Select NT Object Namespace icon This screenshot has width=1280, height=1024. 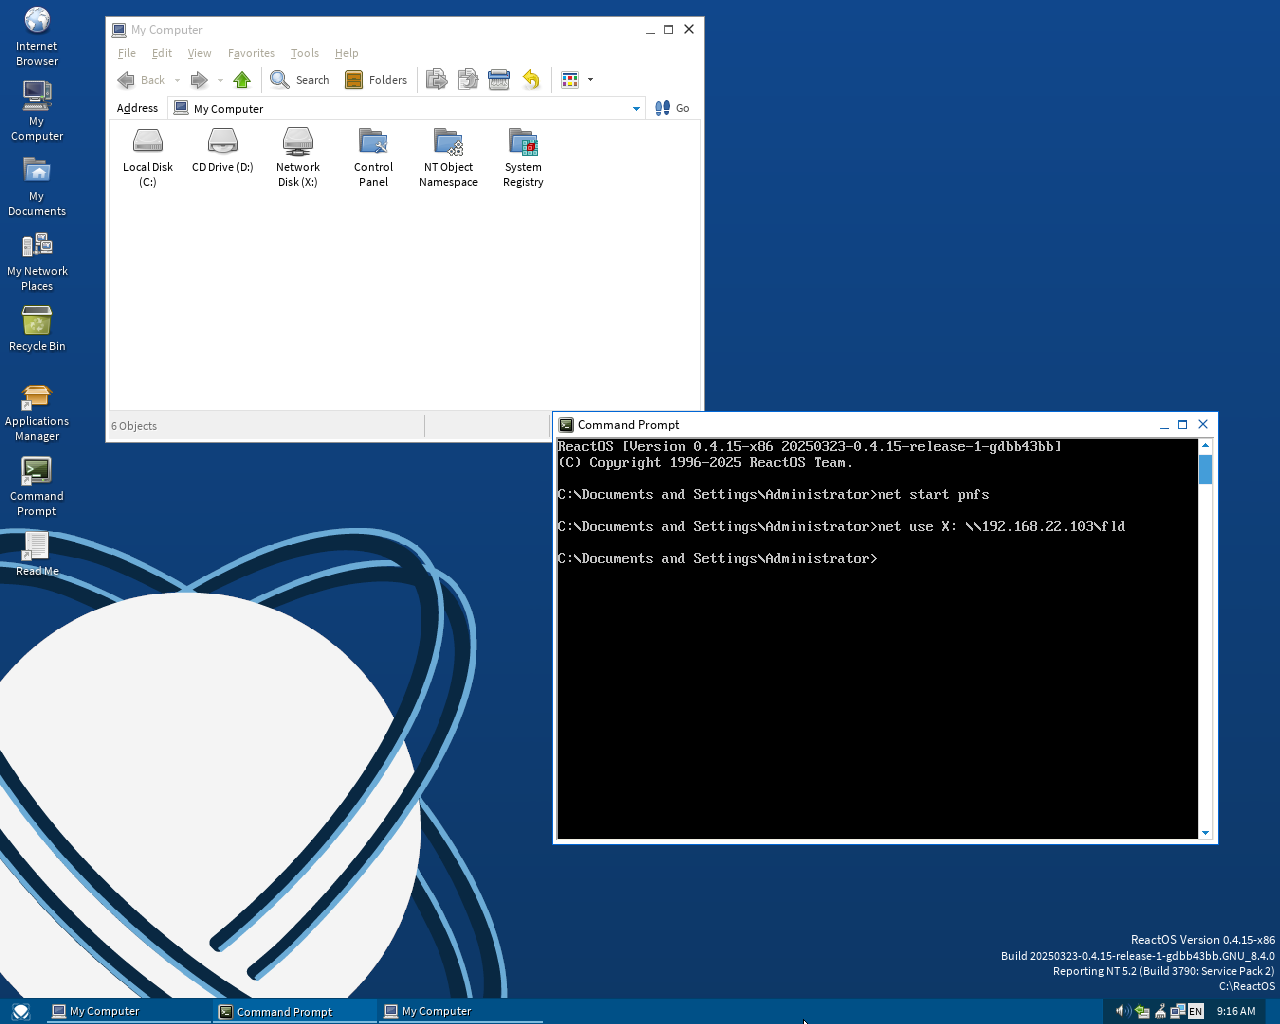448,157
